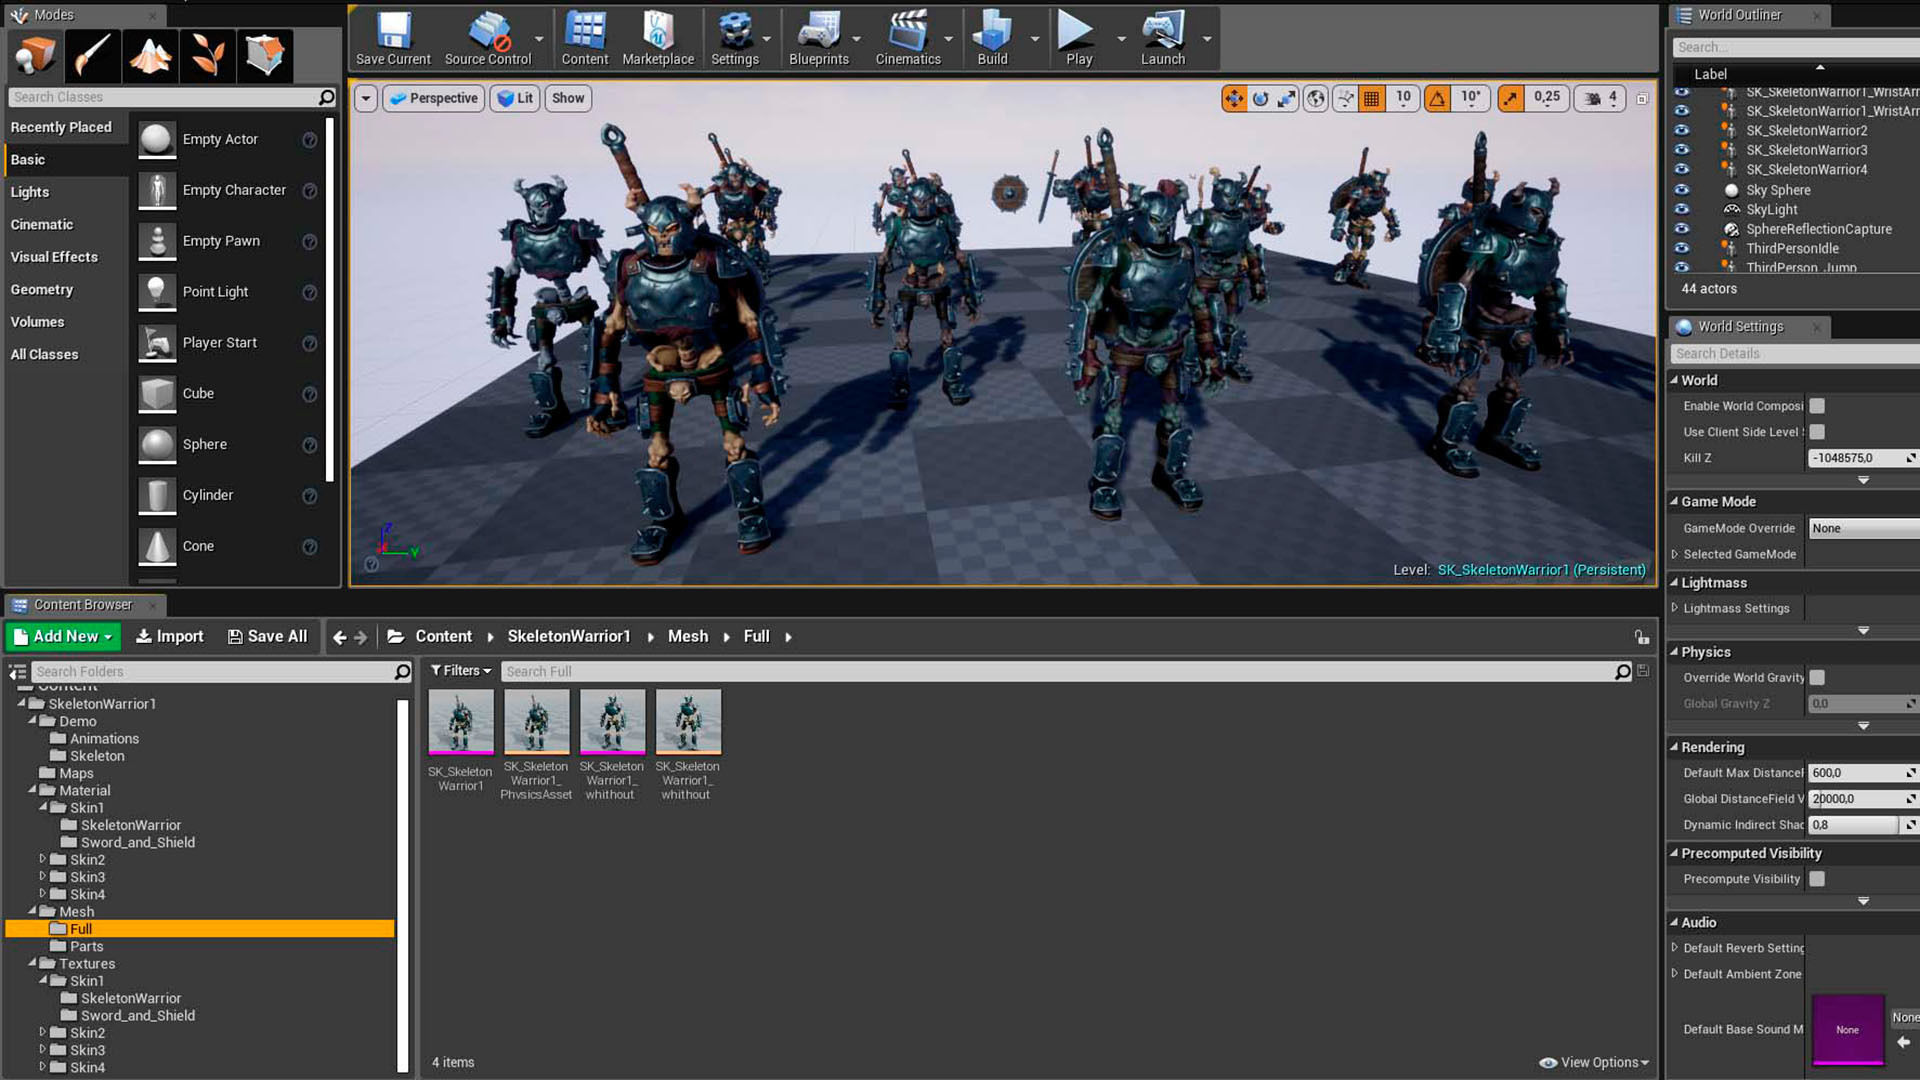Select the Visual Effects category
The image size is (1920, 1080).
54,257
